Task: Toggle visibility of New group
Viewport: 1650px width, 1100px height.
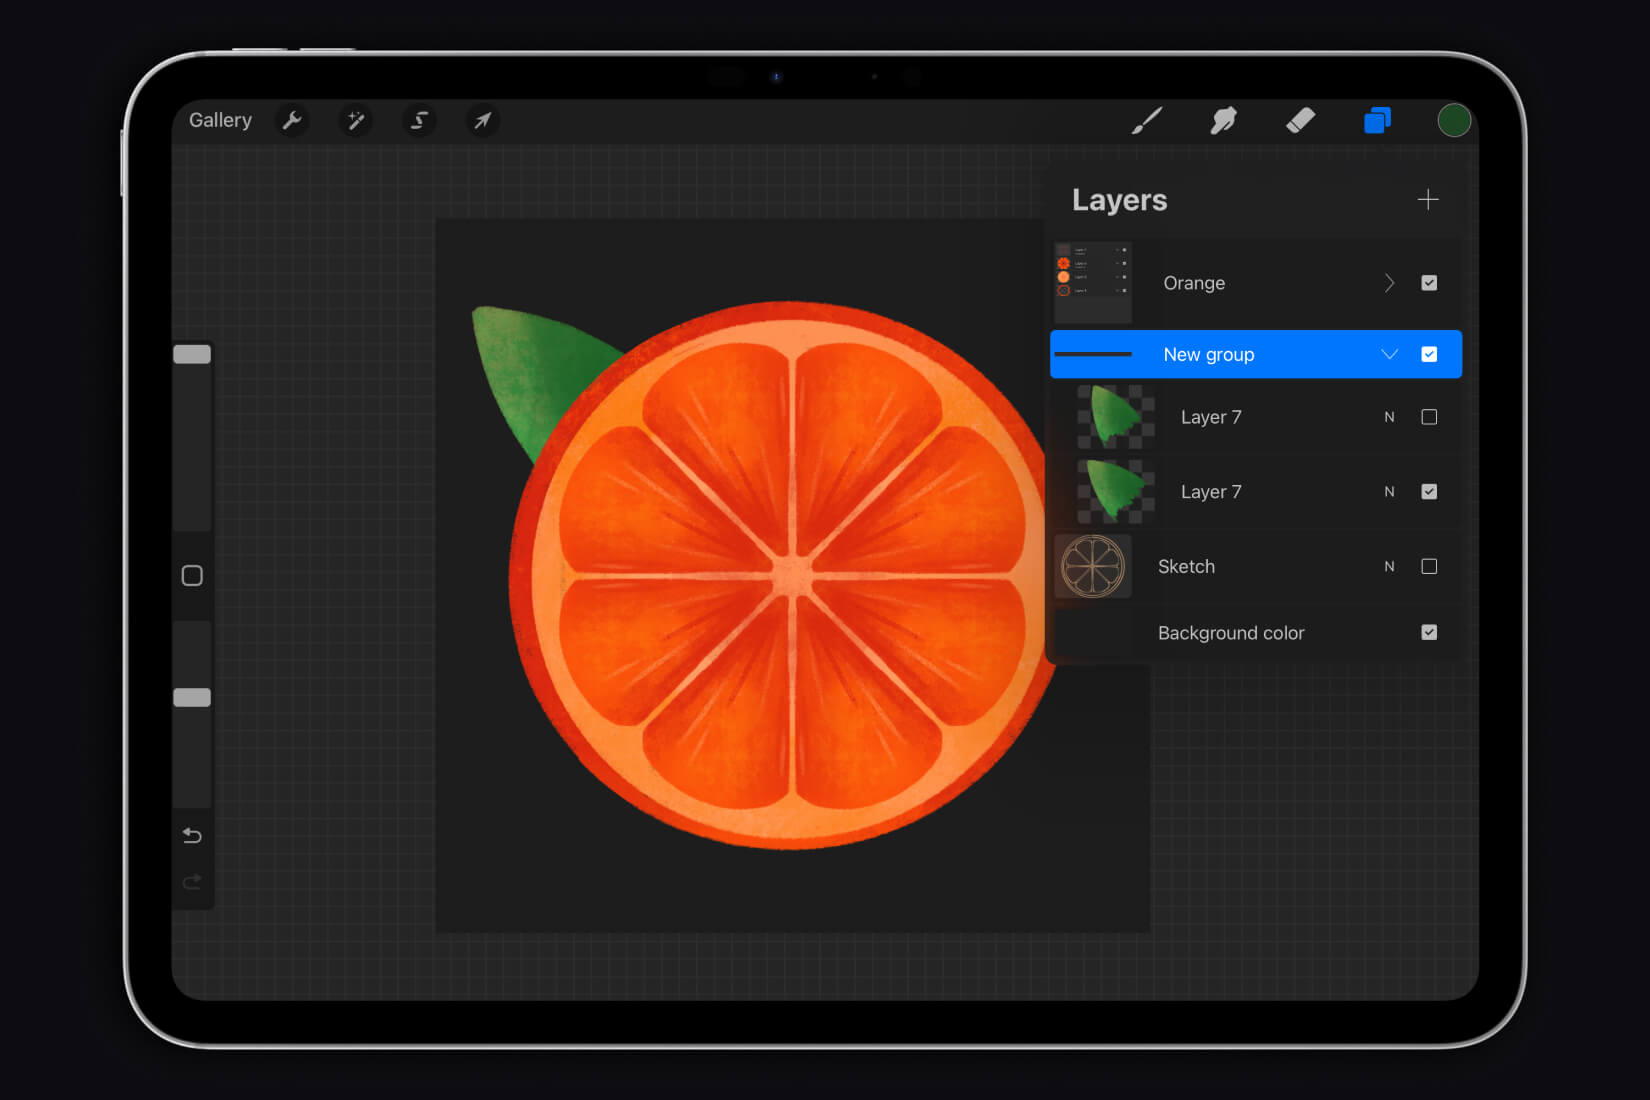Action: click(1429, 354)
